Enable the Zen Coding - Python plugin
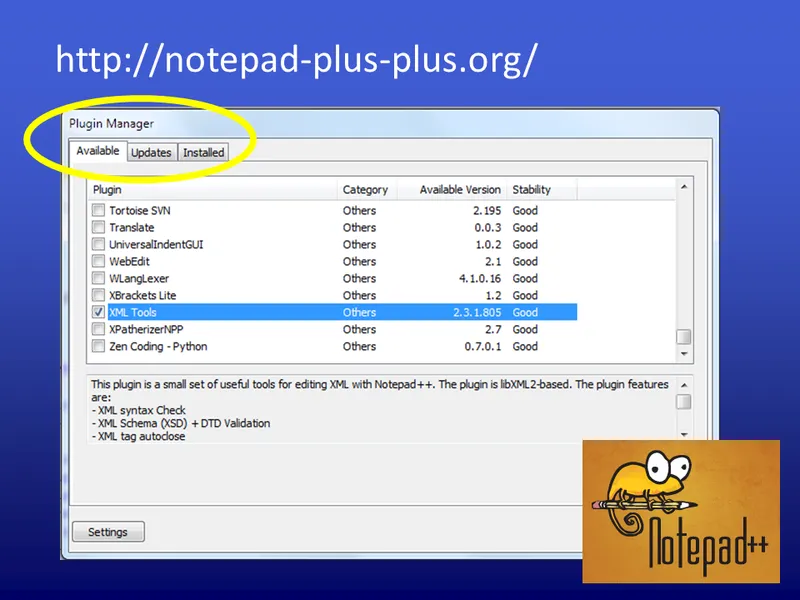 tap(98, 346)
